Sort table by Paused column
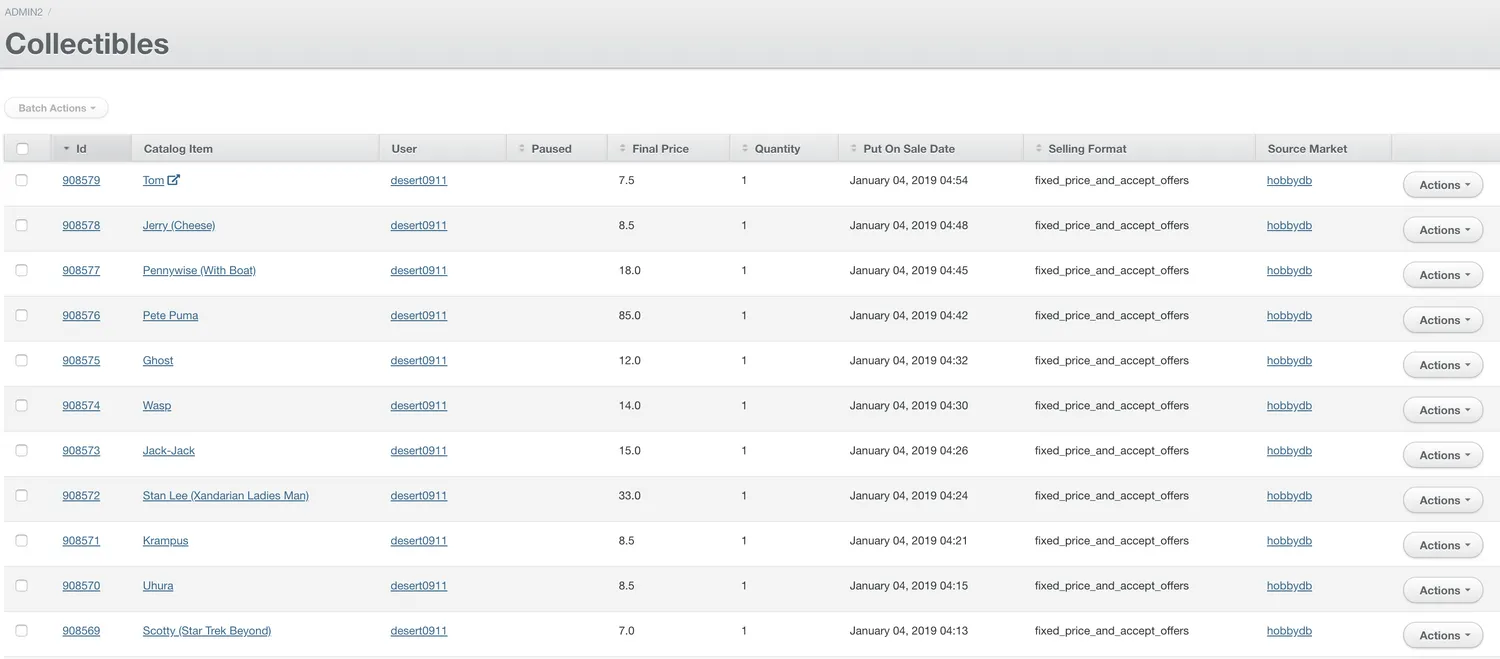The image size is (1500, 659). 551,149
